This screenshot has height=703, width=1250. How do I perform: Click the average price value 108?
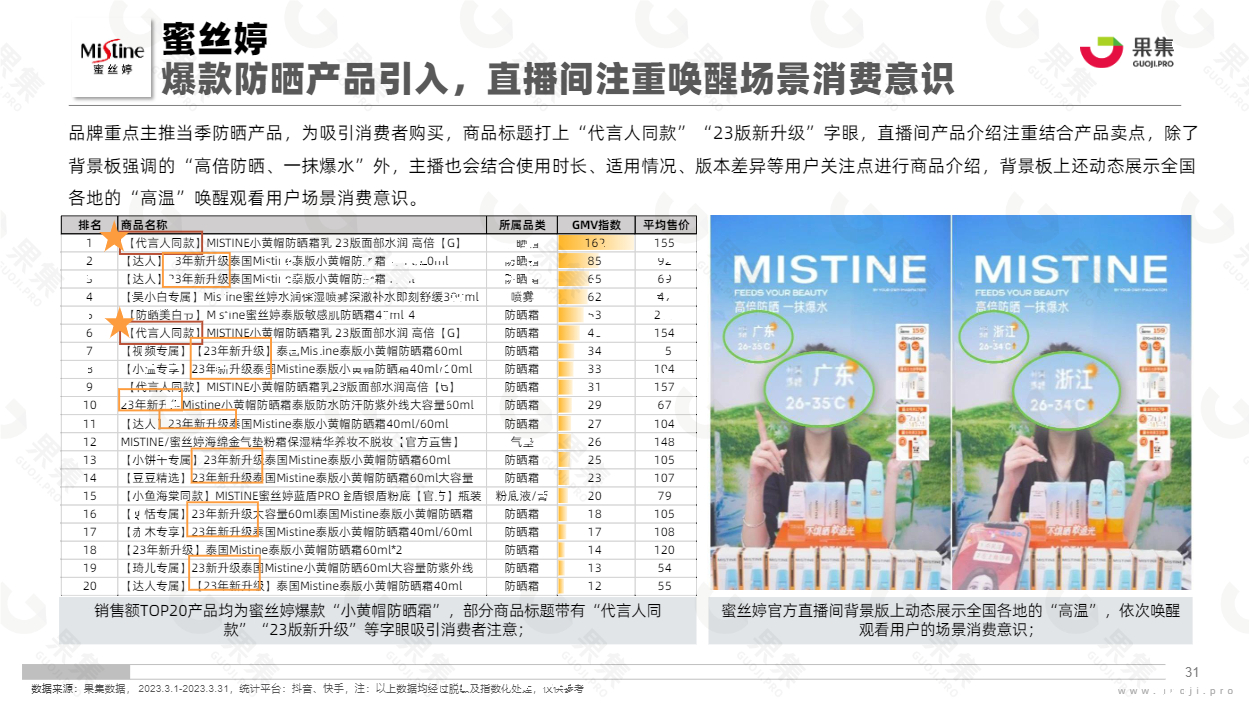click(665, 531)
